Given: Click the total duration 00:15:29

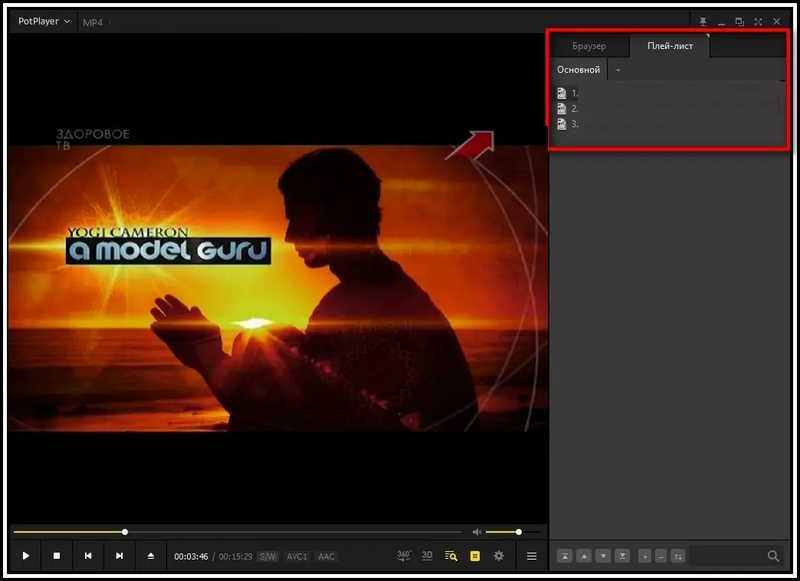Looking at the screenshot, I should point(235,557).
